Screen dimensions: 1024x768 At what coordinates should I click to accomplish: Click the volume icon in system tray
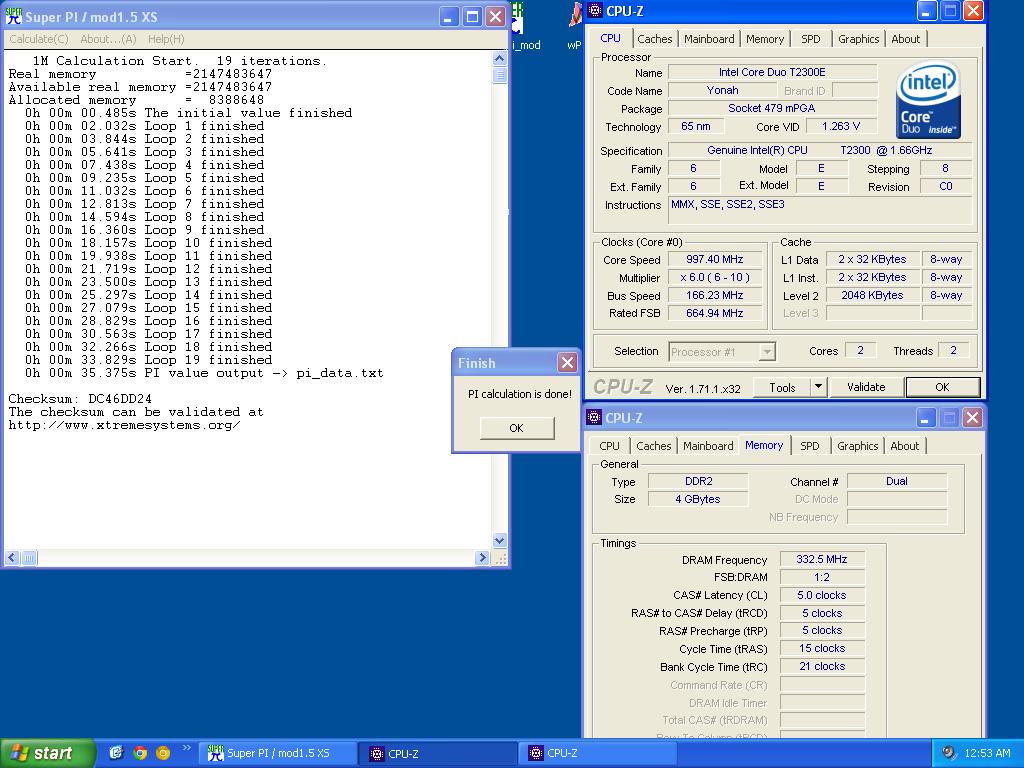point(950,752)
